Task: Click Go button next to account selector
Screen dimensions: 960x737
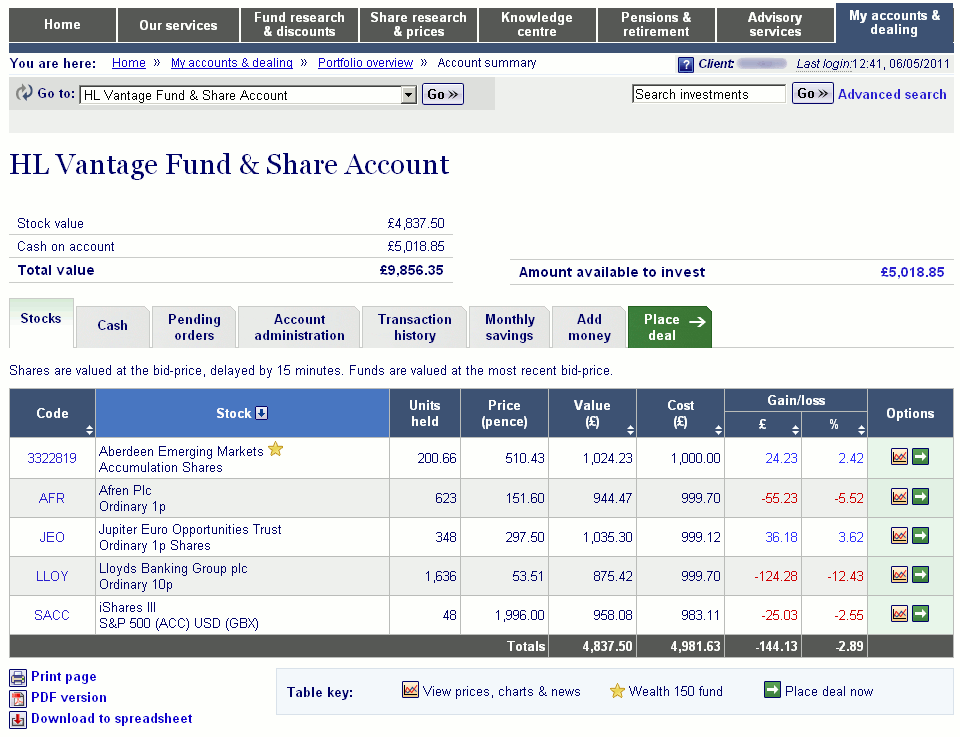Action: pos(443,94)
